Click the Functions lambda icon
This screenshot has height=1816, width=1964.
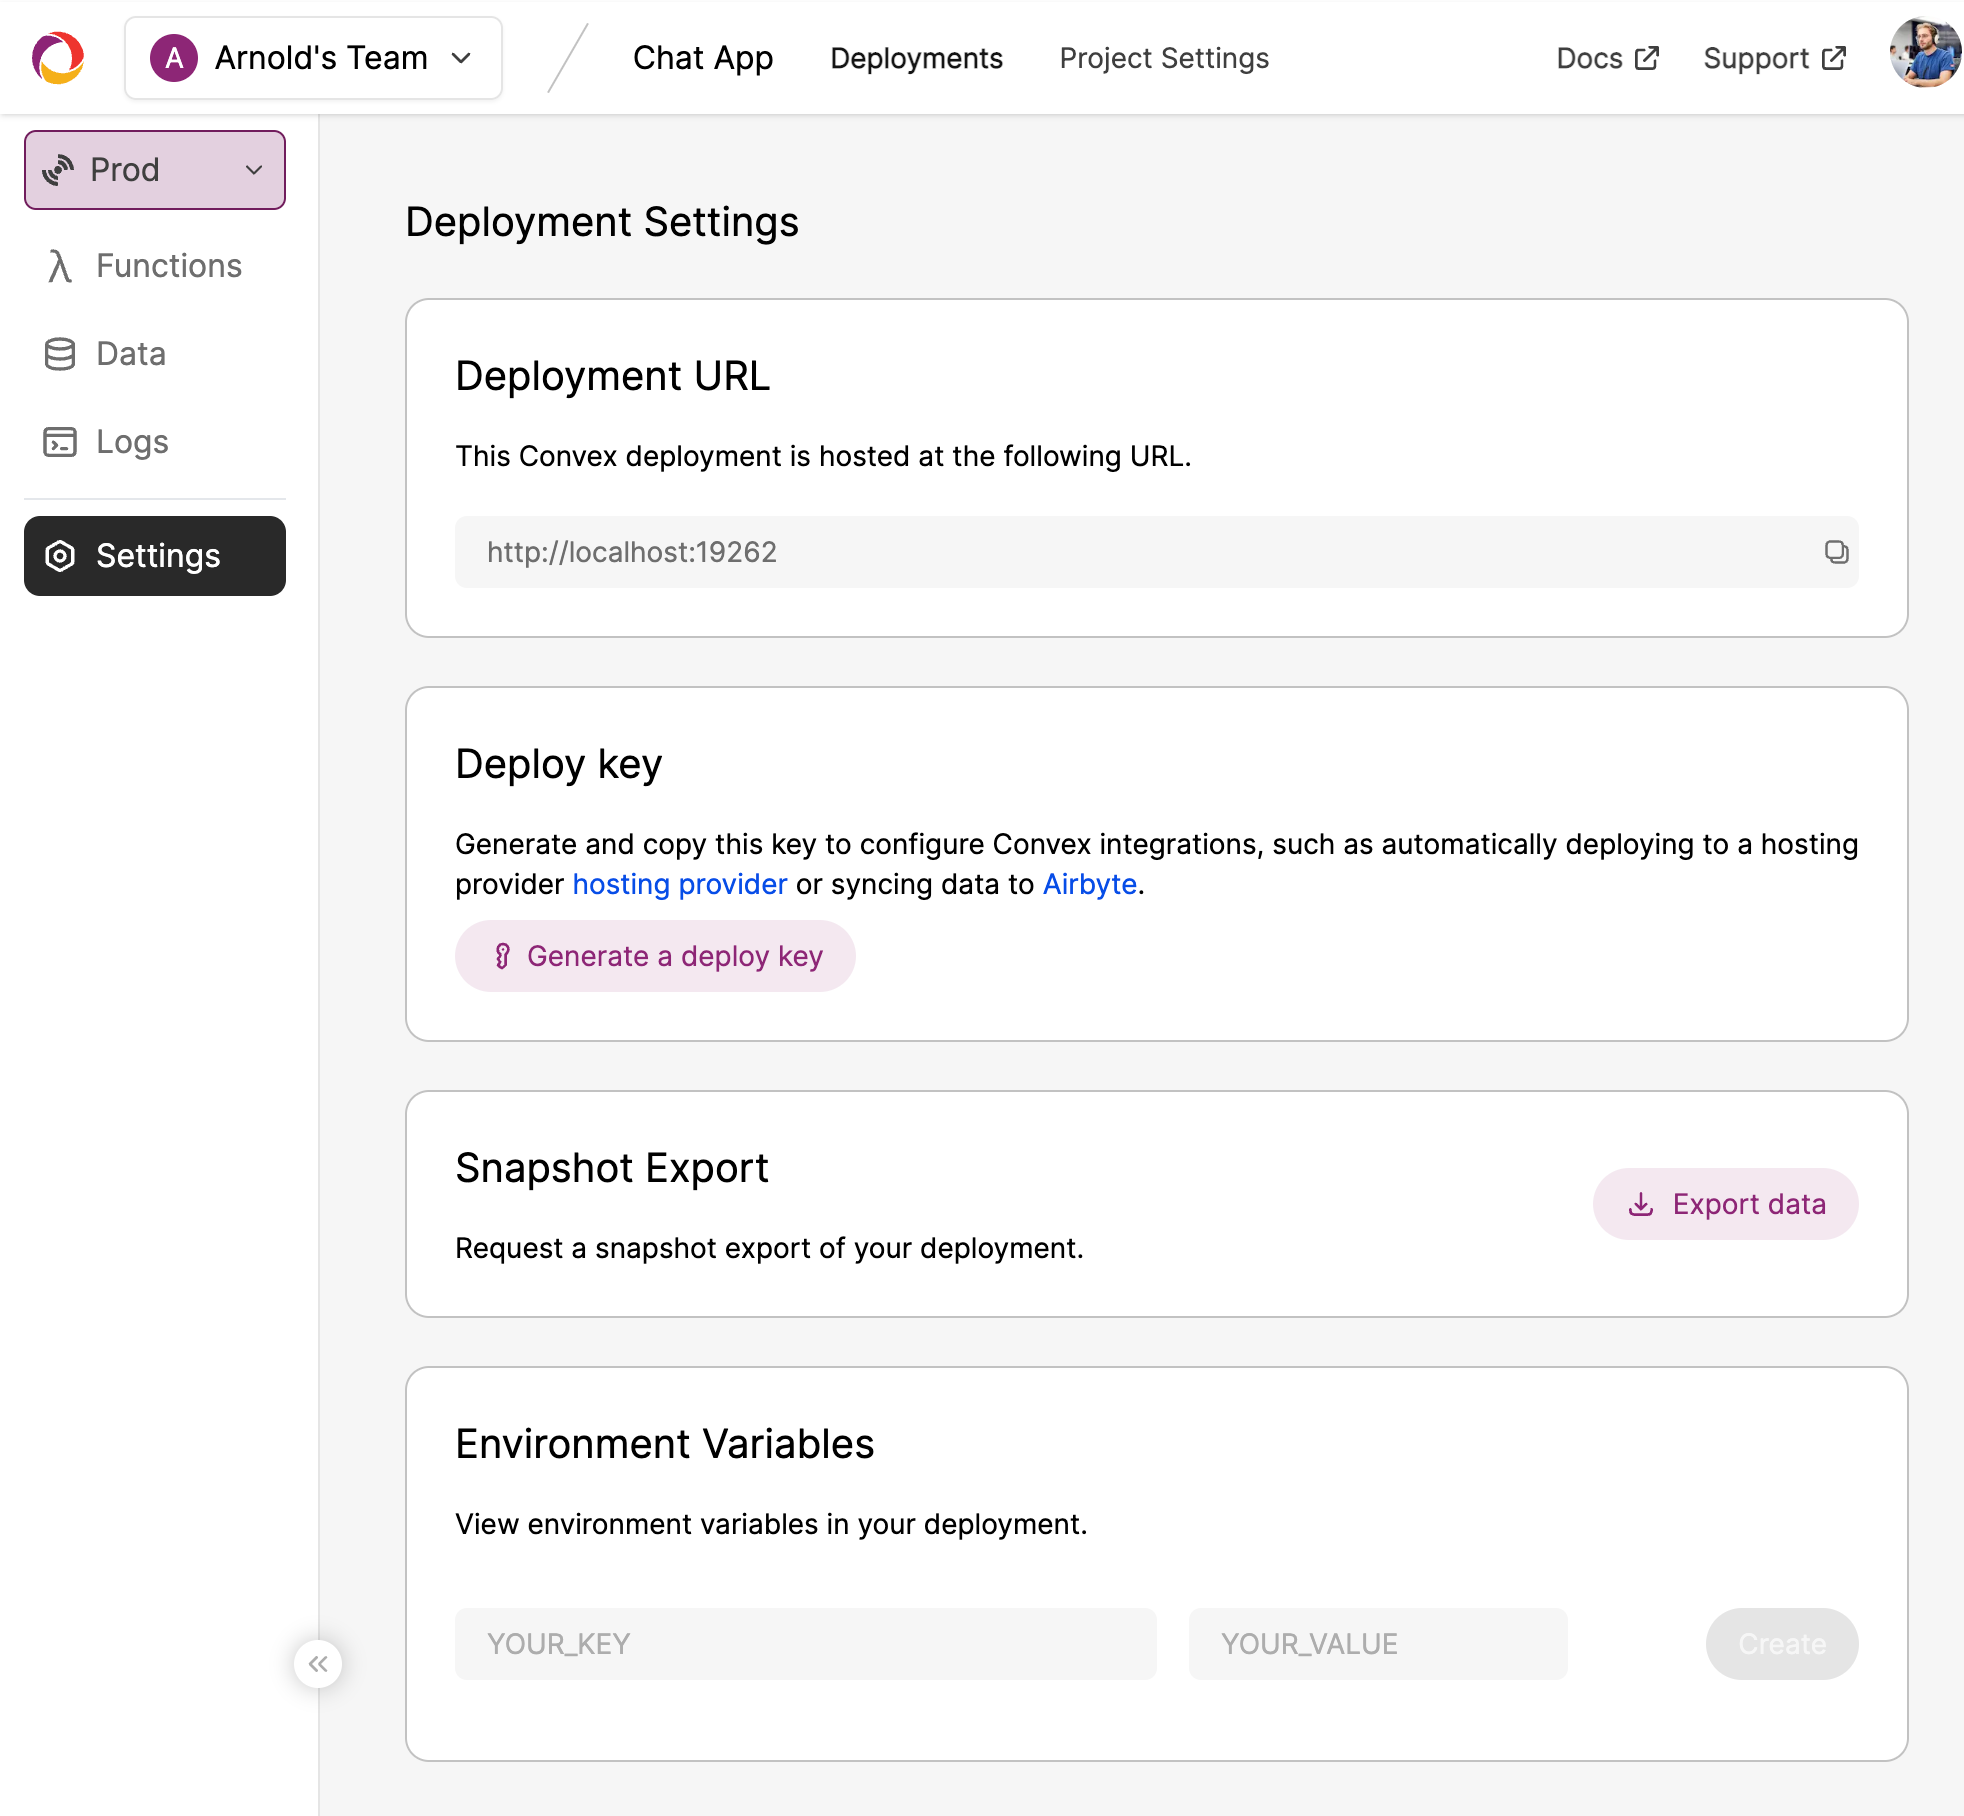tap(60, 266)
